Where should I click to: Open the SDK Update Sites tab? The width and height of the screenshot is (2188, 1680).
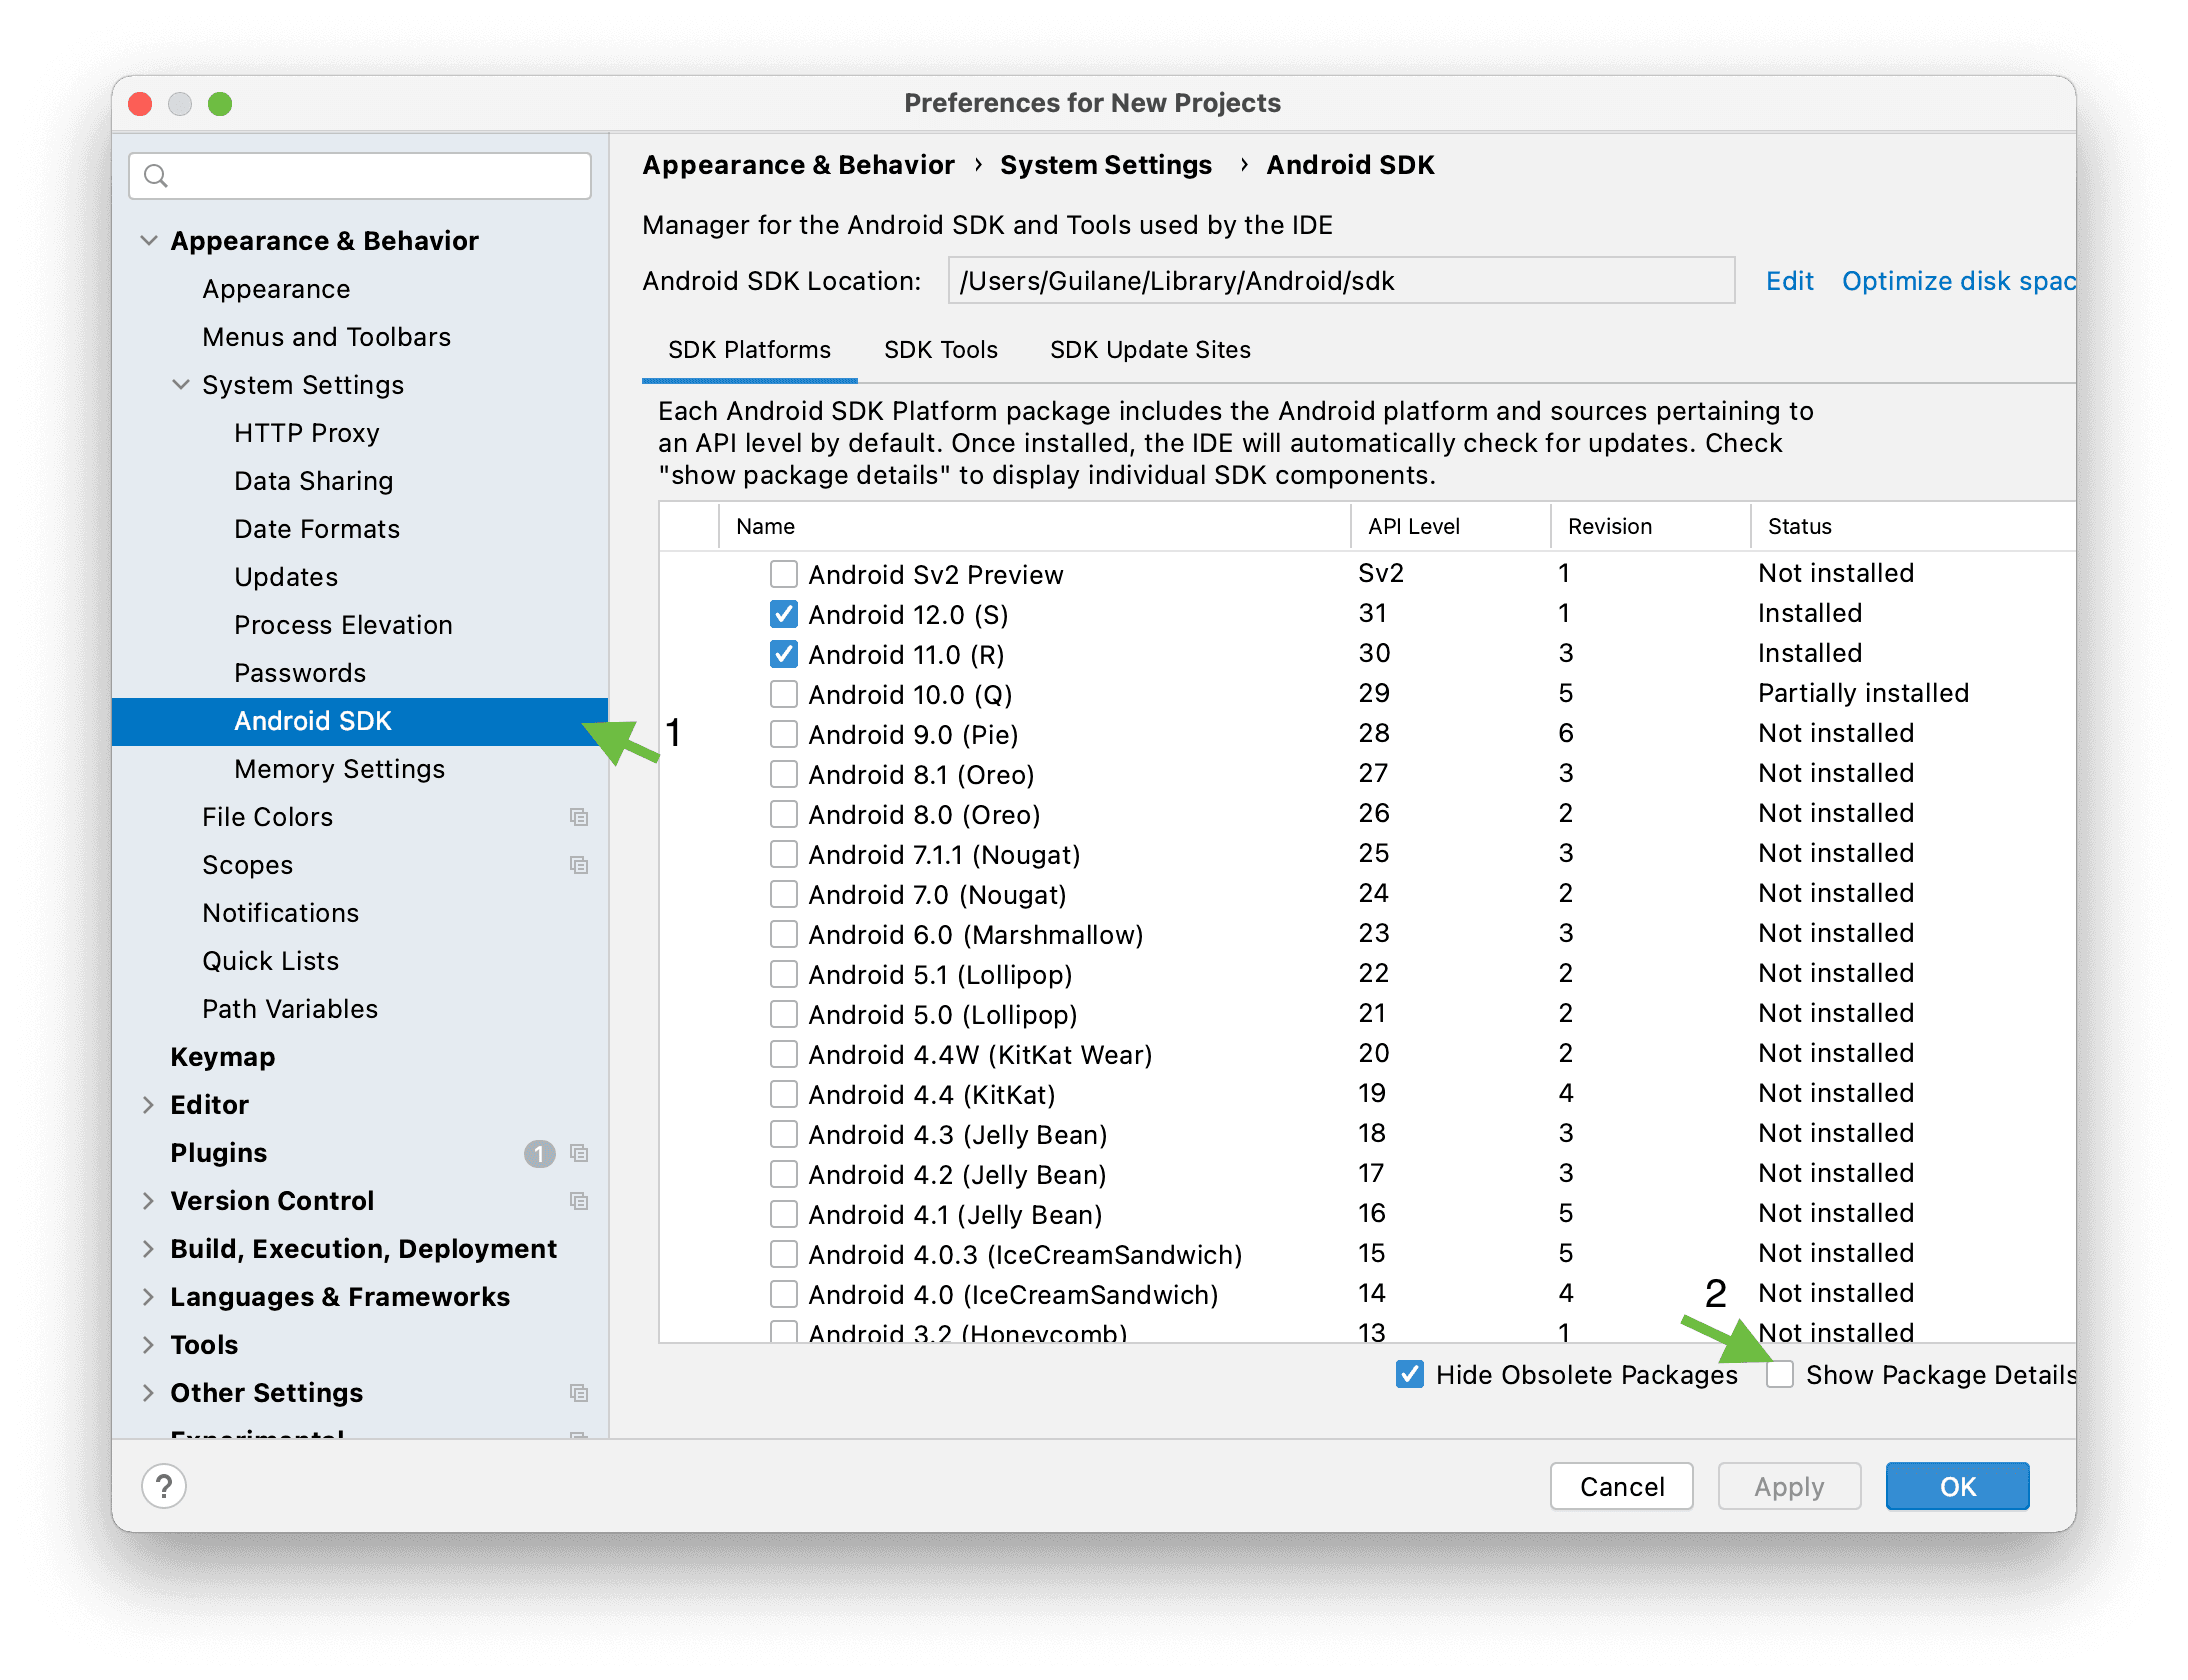1150,350
